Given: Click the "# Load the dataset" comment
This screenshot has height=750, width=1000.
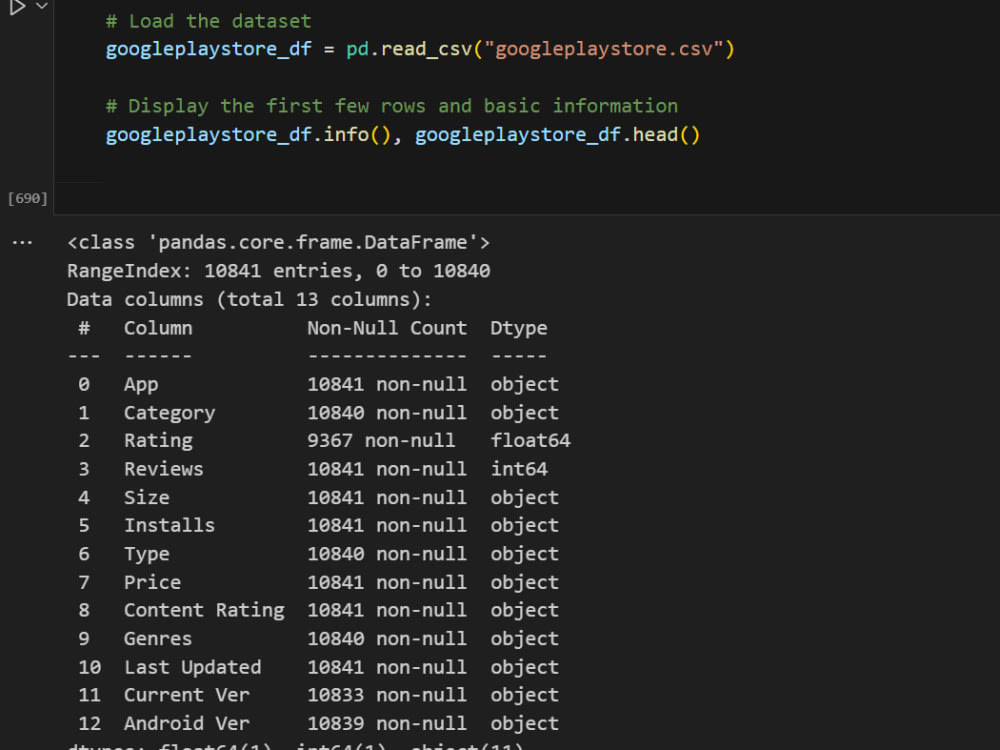Looking at the screenshot, I should (205, 20).
